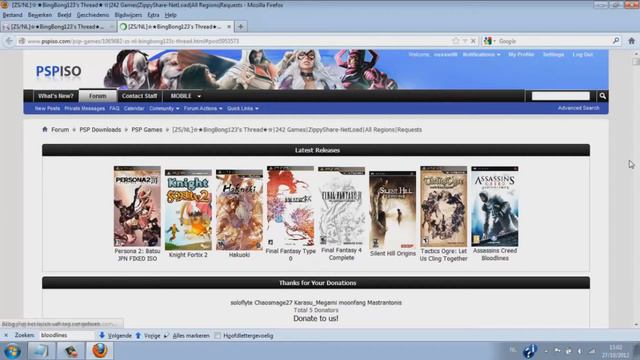
Task: Click the page vertical scrollbar
Action: 636,188
